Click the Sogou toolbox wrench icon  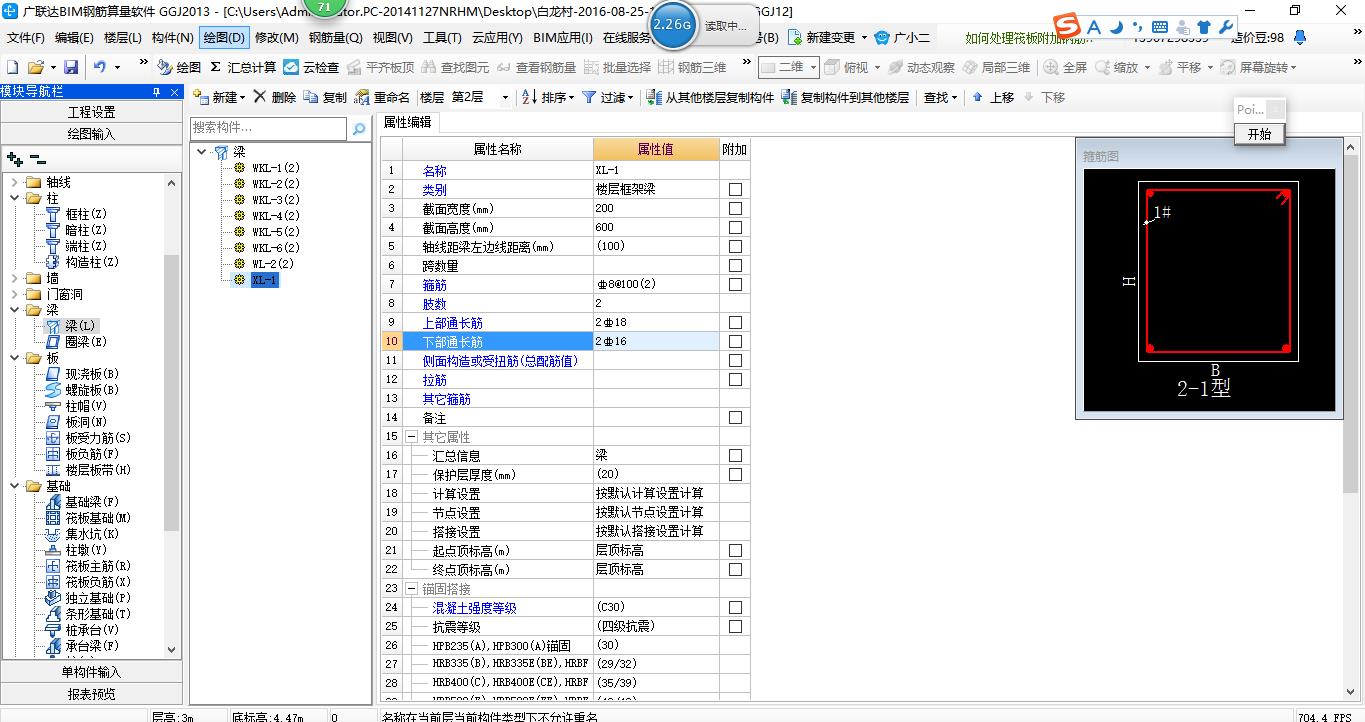(x=1226, y=27)
